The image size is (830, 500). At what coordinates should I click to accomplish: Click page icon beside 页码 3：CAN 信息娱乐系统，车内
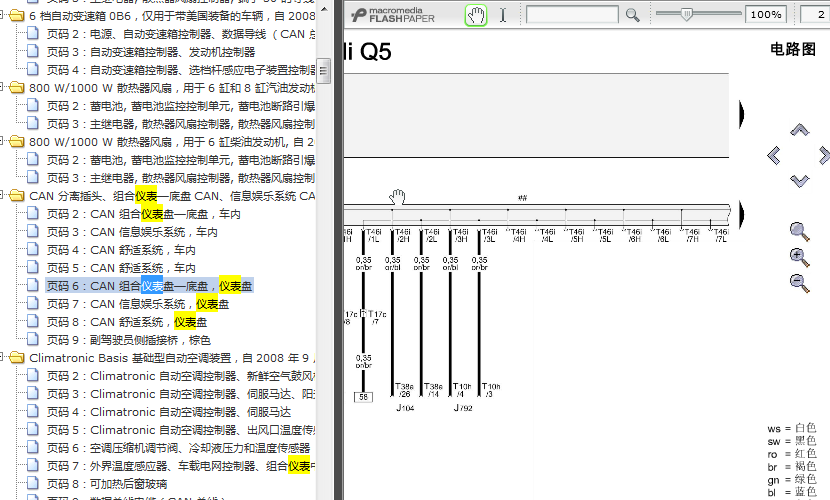click(33, 231)
